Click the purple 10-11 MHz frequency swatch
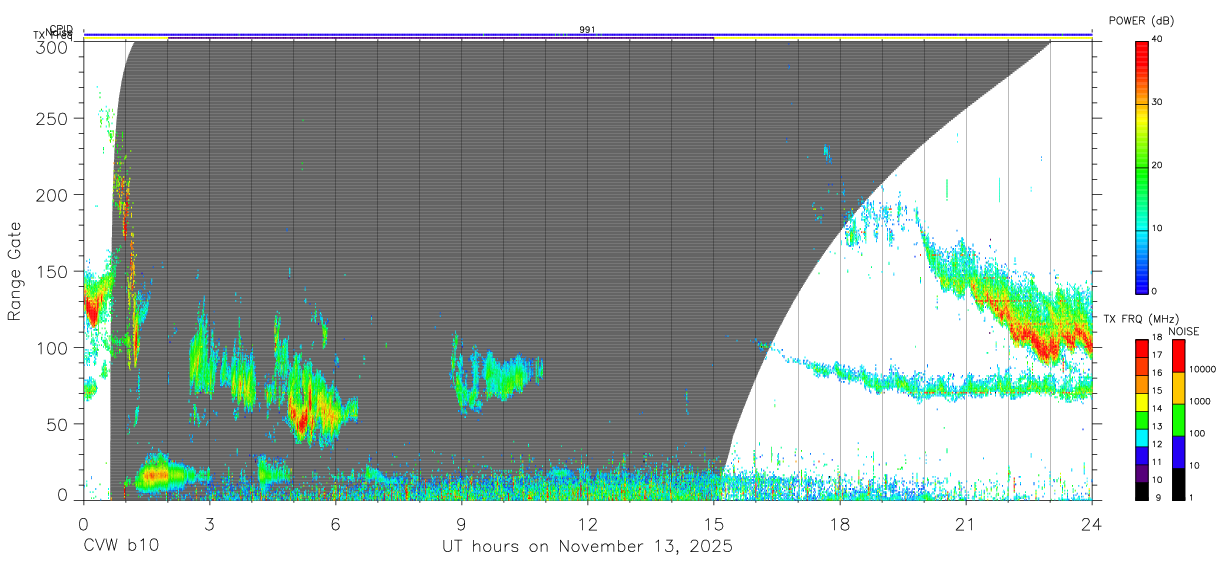1228x567 pixels. coord(1141,473)
